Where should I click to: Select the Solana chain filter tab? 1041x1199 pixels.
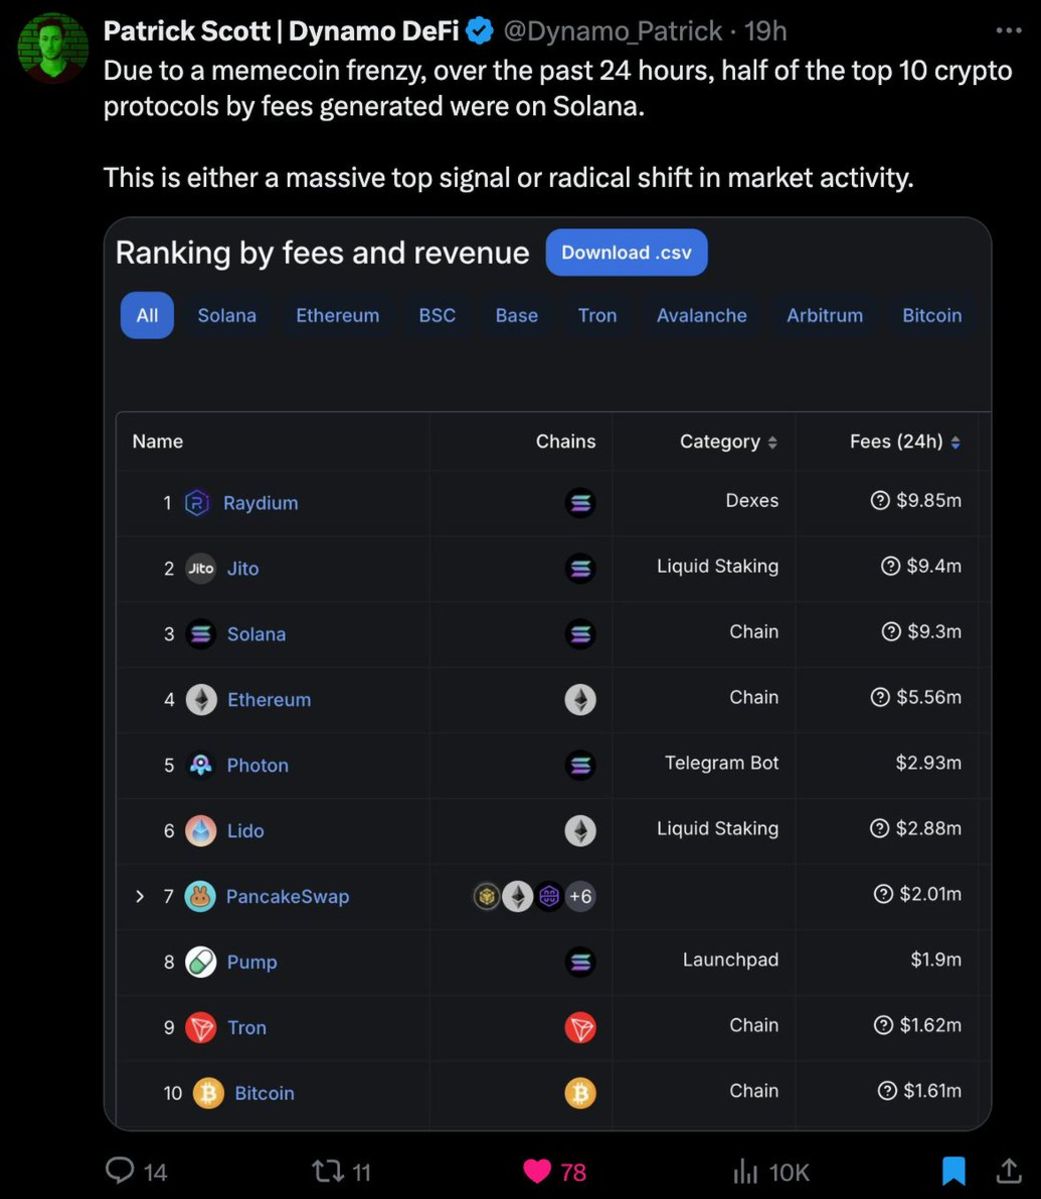[226, 315]
